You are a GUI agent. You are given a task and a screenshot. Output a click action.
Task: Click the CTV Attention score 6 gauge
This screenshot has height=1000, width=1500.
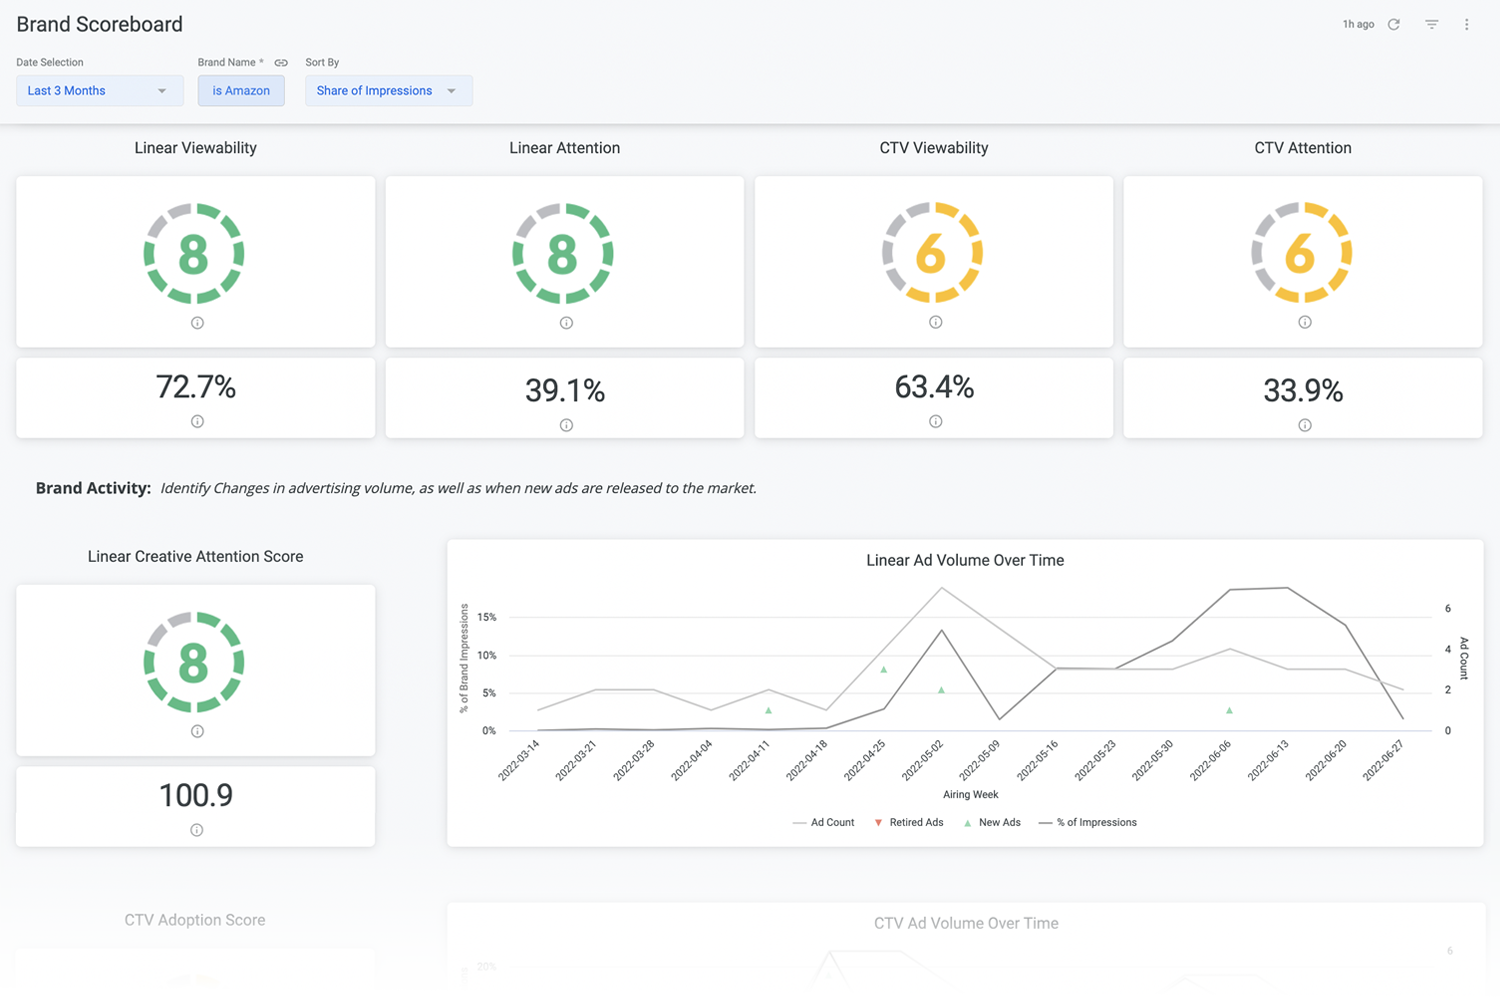point(1301,253)
